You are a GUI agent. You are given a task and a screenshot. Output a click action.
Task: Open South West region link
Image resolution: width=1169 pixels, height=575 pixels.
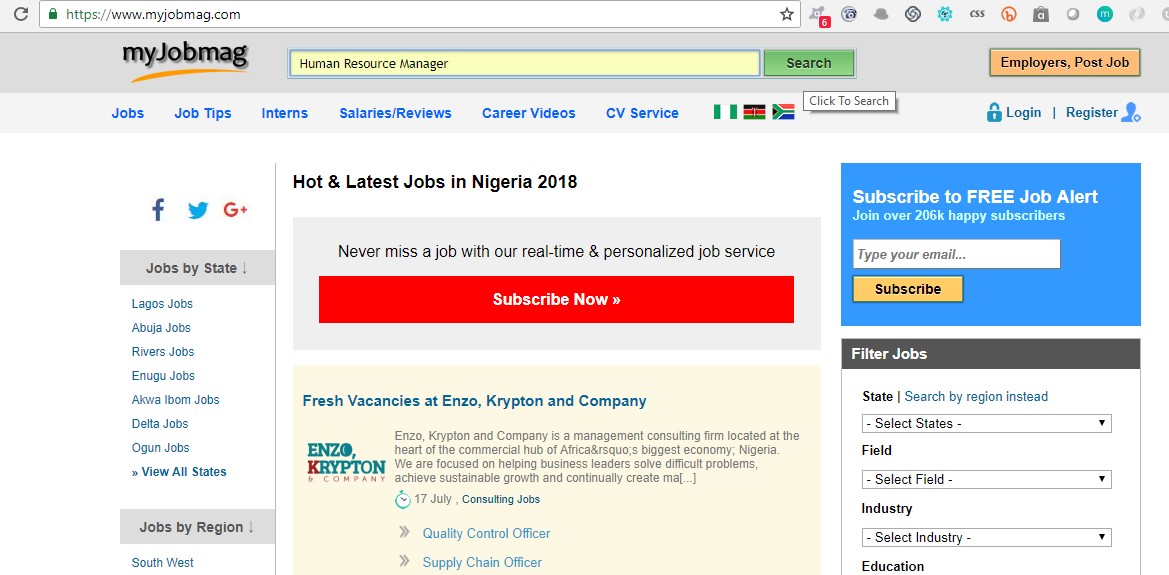(x=163, y=562)
